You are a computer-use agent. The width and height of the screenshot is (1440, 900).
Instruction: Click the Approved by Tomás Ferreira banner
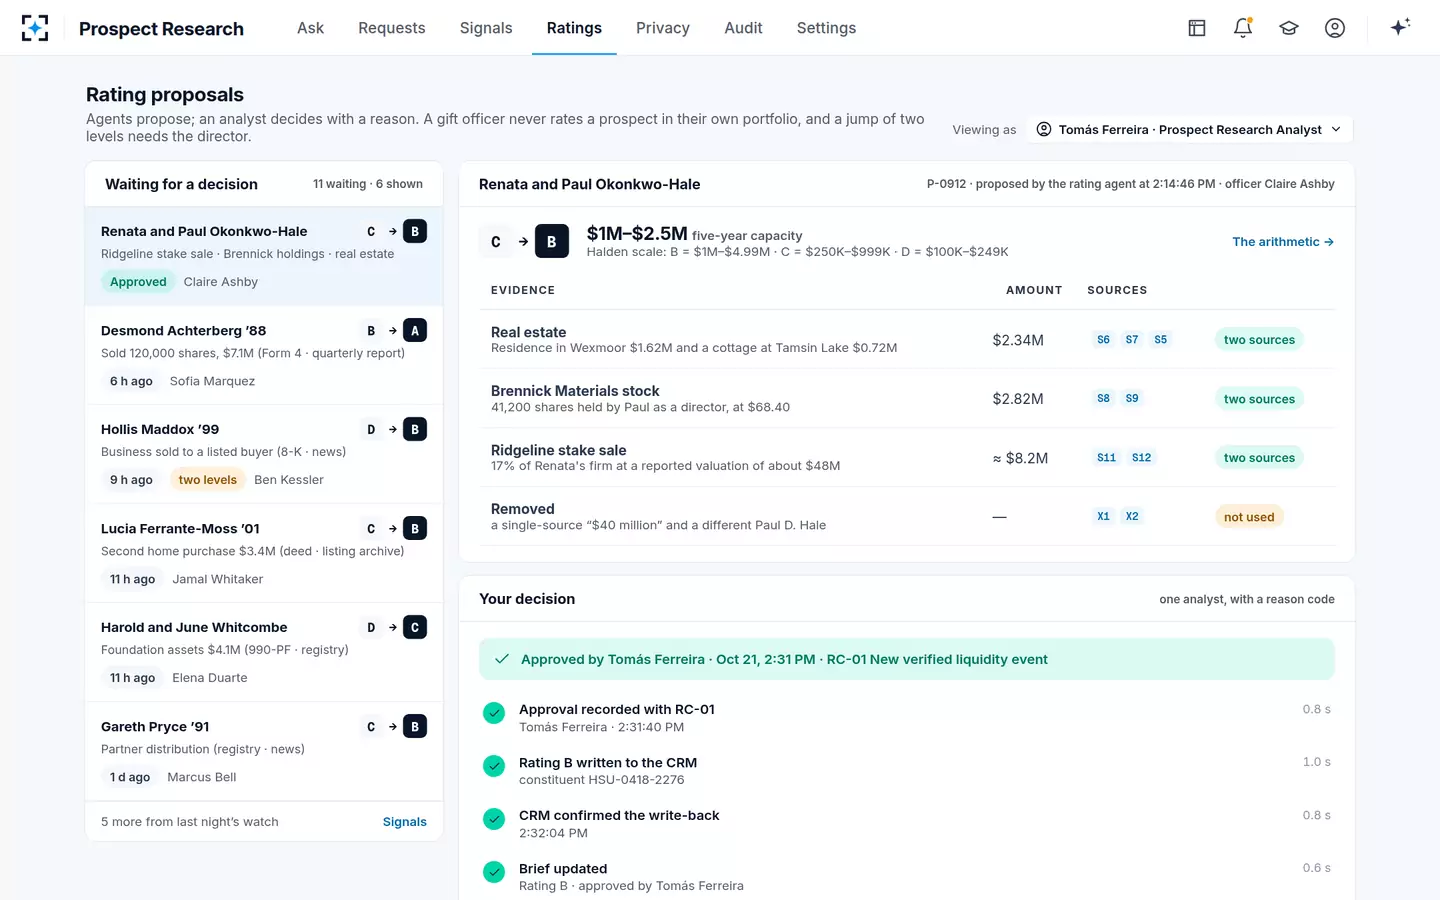click(x=907, y=659)
